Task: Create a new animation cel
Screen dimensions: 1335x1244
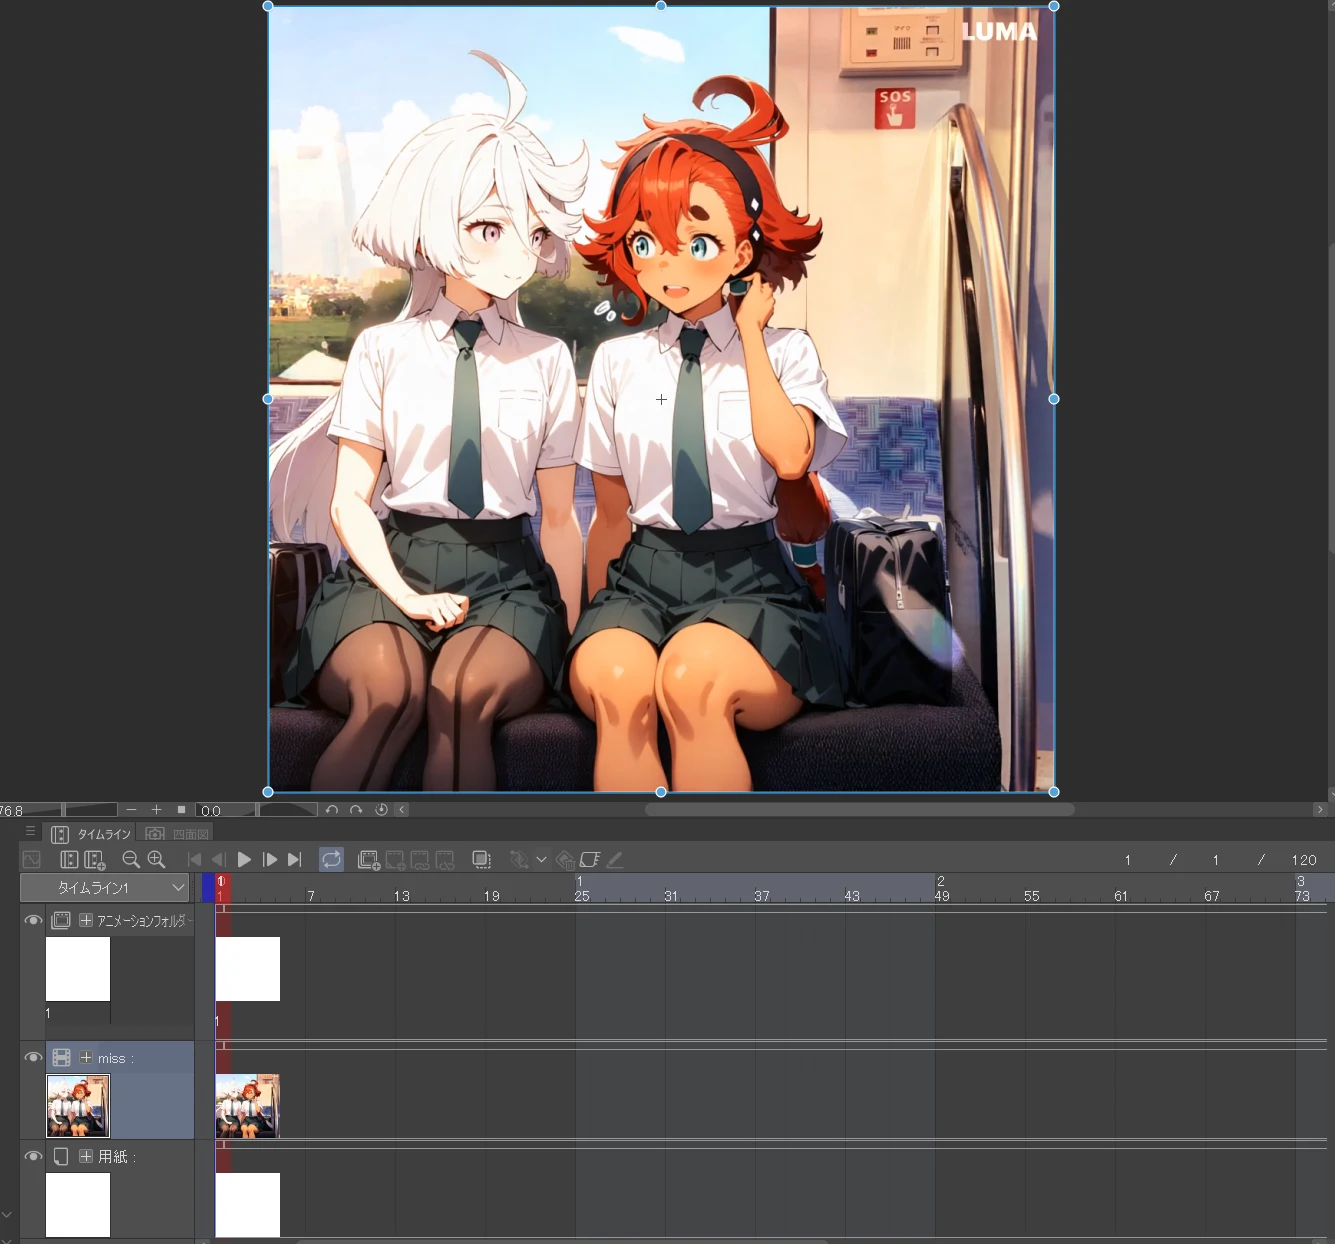Action: click(x=369, y=860)
